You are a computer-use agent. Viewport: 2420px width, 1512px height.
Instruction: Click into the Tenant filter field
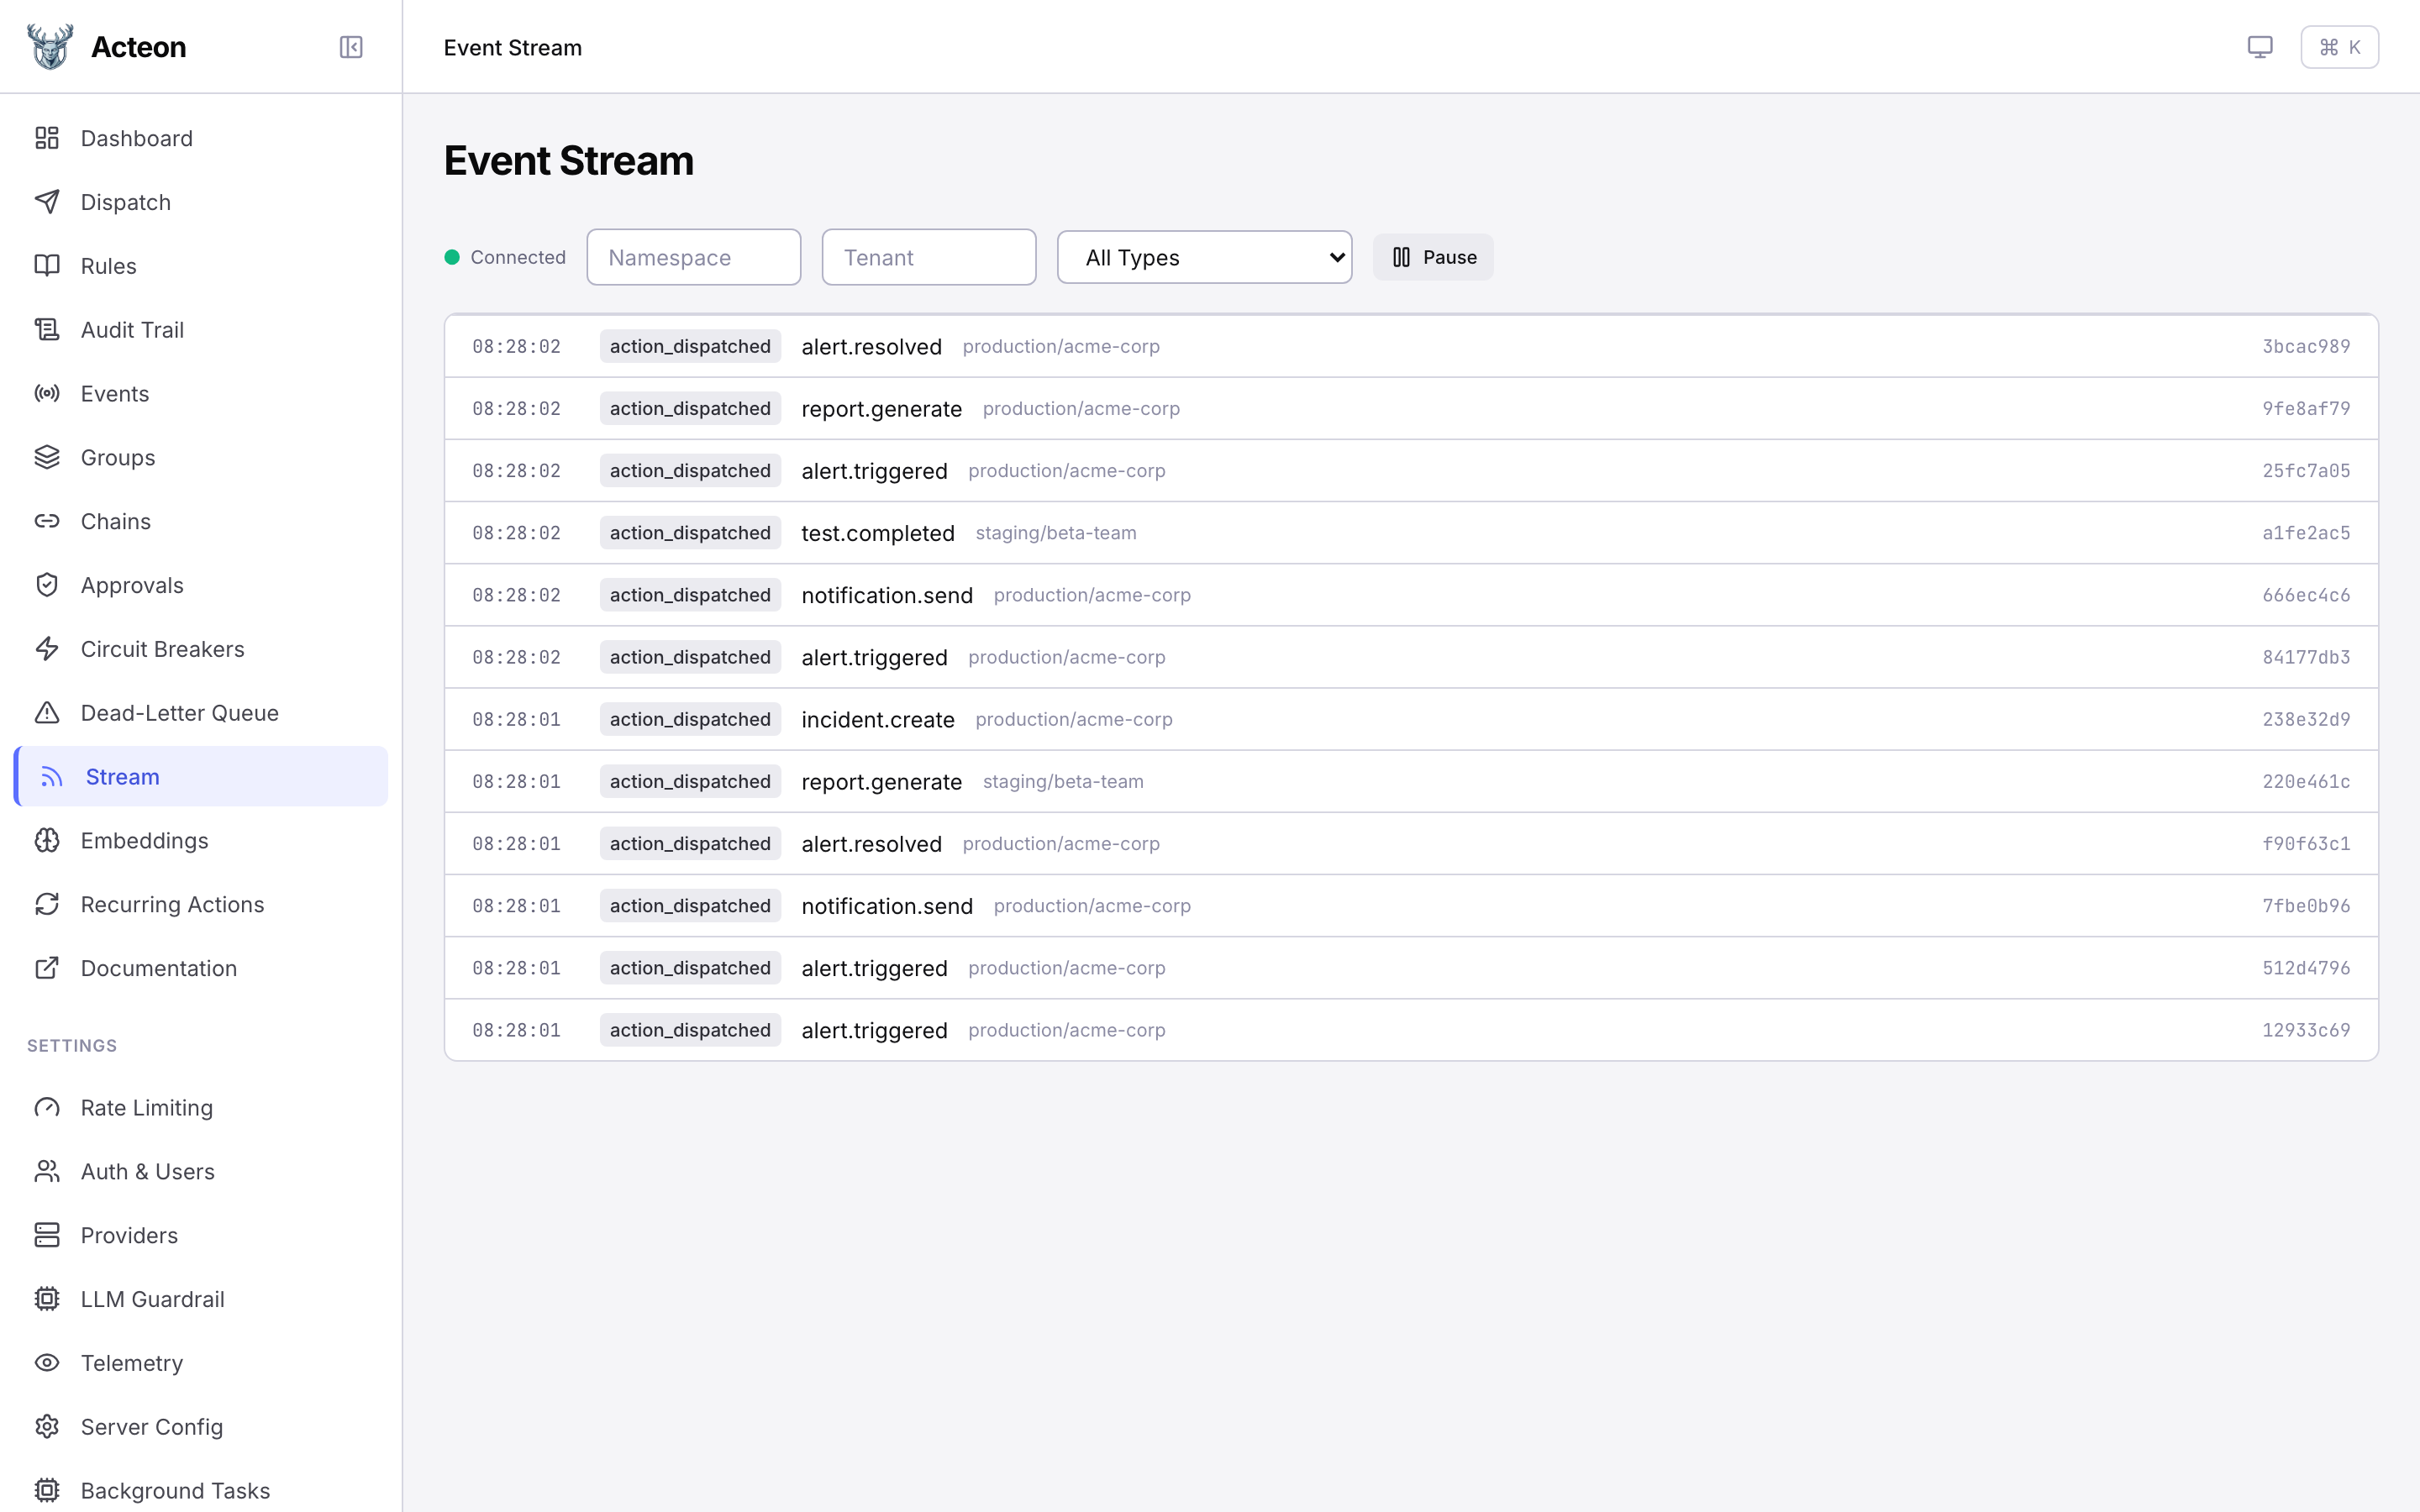(x=928, y=258)
